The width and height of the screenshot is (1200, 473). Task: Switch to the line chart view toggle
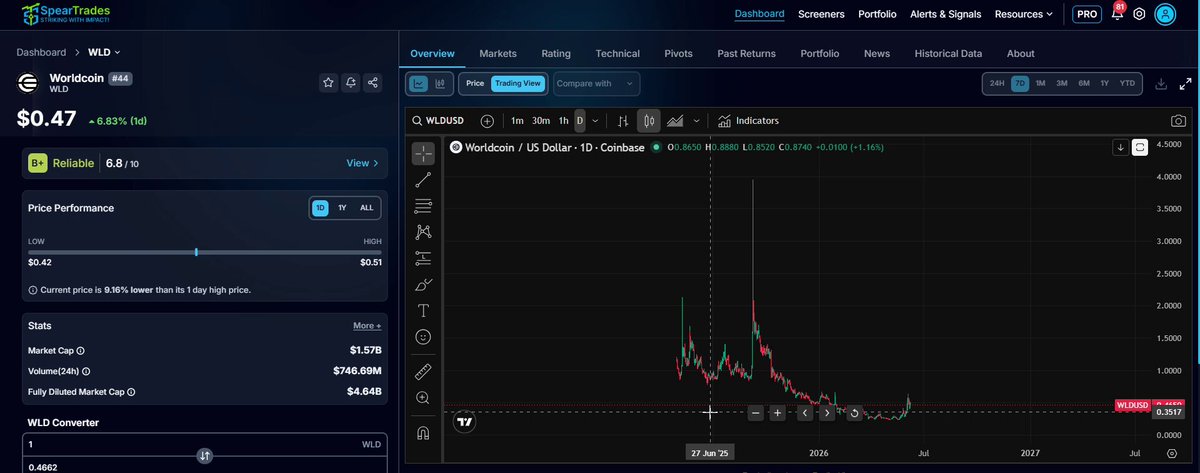pos(419,84)
